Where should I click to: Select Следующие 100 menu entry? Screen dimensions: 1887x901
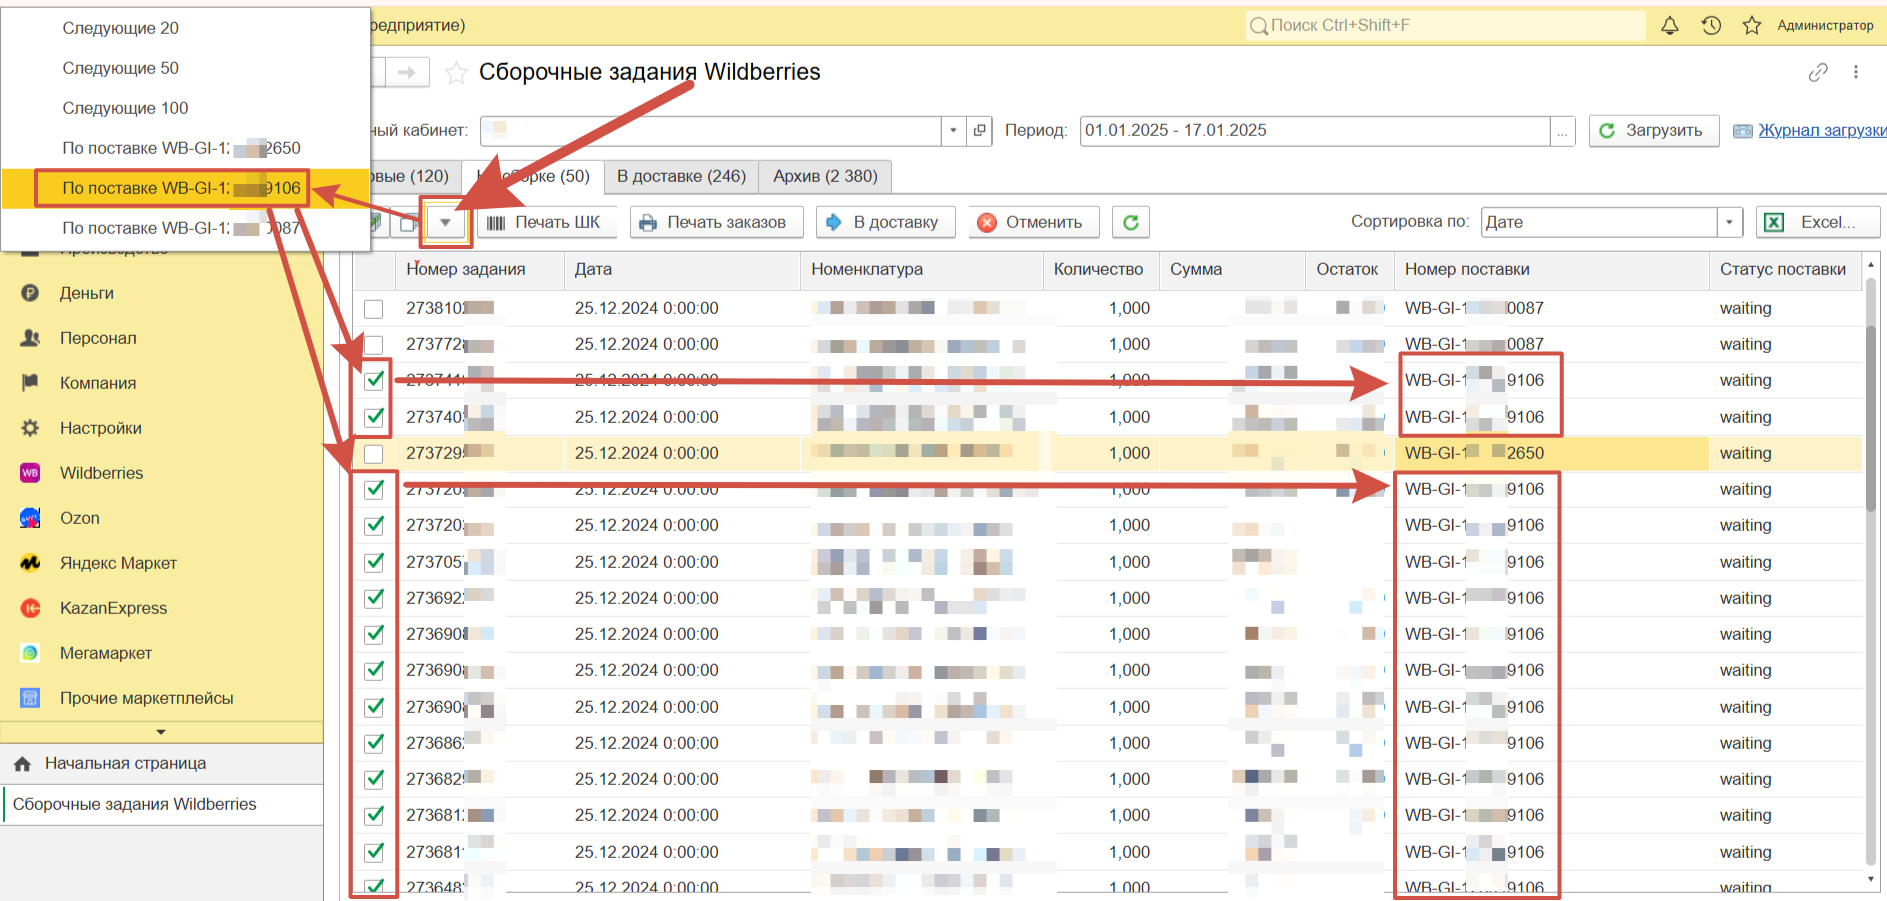[x=125, y=108]
